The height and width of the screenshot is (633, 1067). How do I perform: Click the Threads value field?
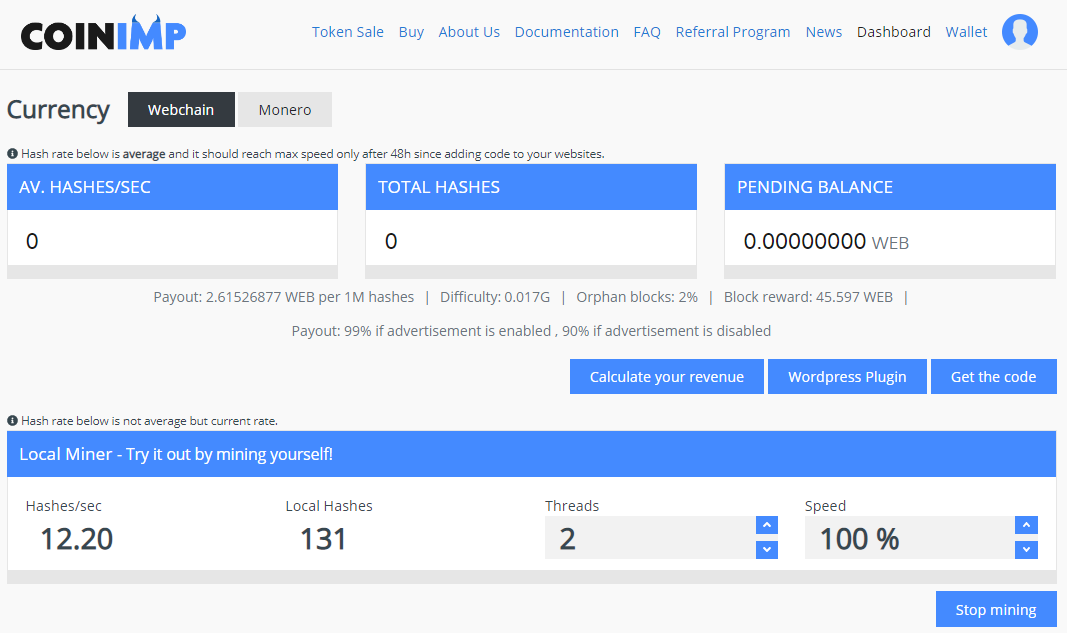point(651,538)
